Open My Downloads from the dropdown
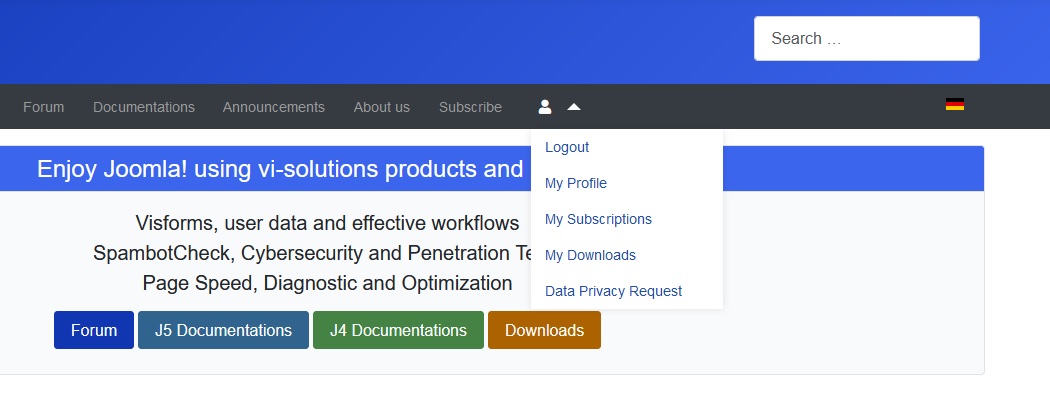Viewport: 1050px width, 393px height. click(590, 255)
